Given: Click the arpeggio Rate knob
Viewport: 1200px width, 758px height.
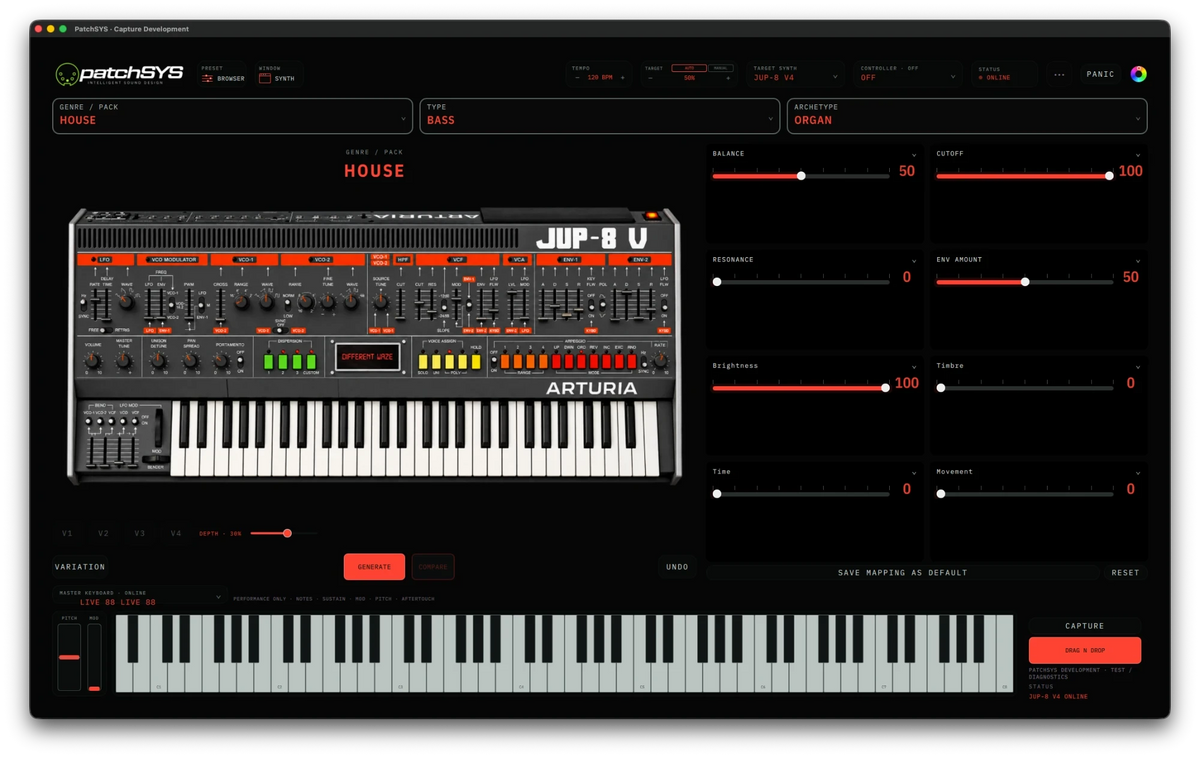Looking at the screenshot, I should 660,361.
